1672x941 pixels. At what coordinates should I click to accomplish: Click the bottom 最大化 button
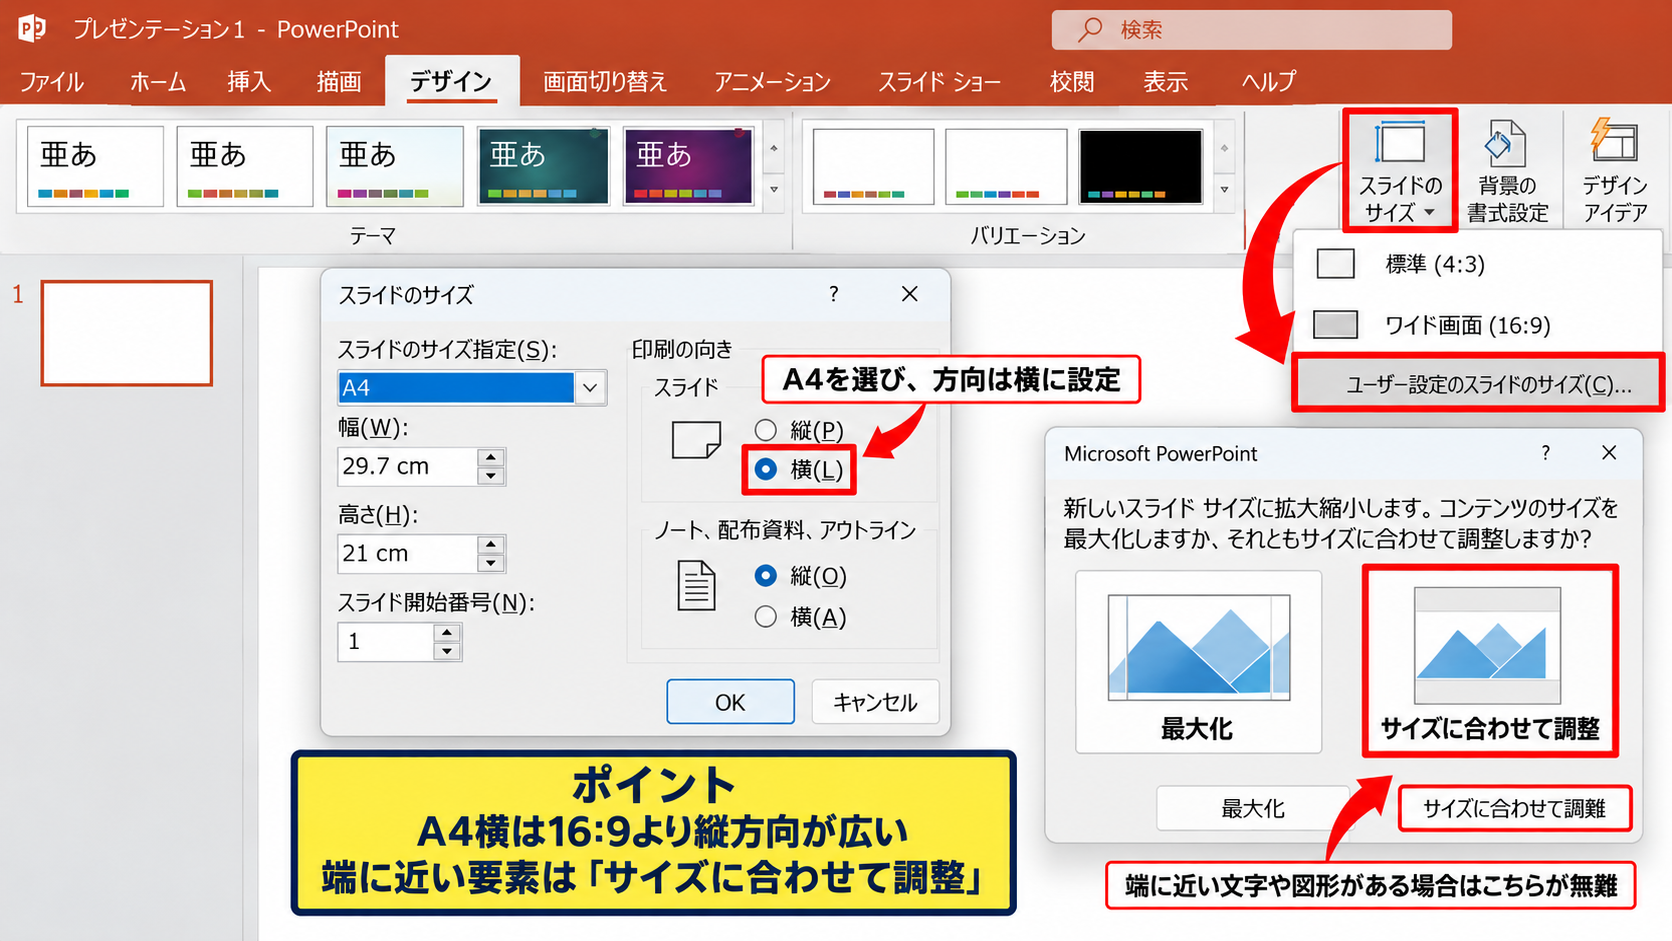tap(1252, 808)
